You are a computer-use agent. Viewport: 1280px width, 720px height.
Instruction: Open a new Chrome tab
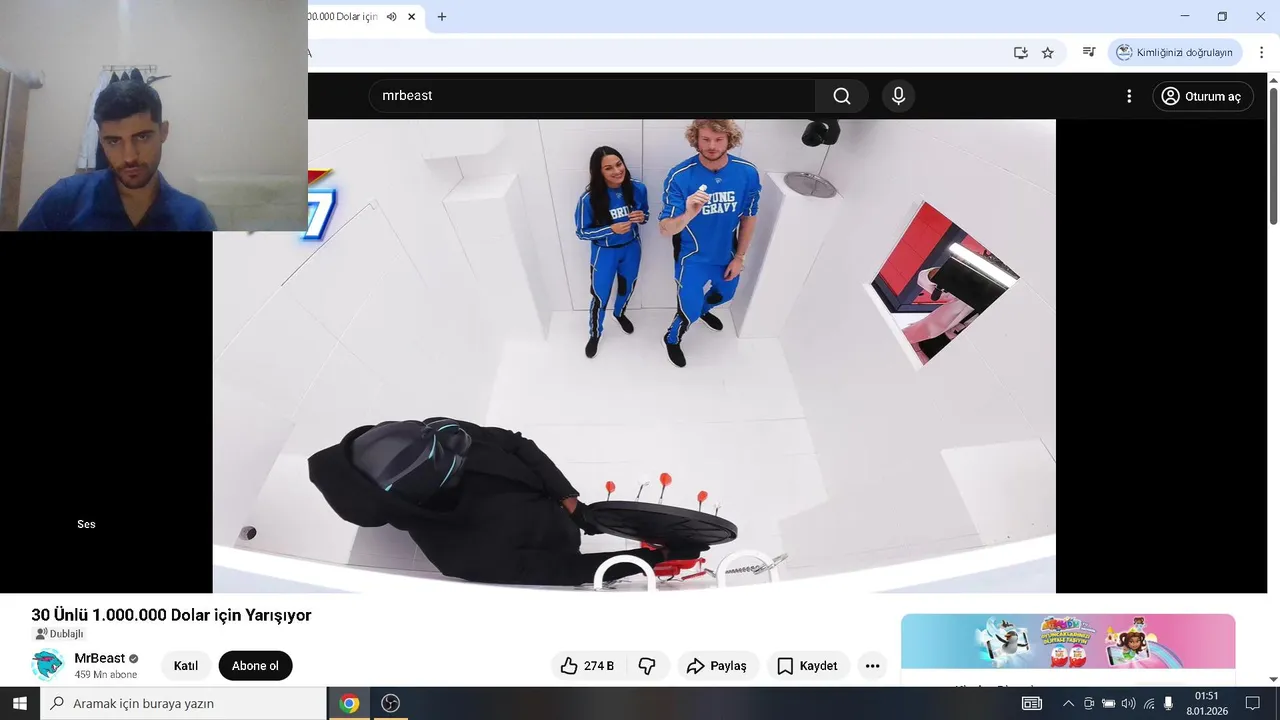click(x=442, y=17)
